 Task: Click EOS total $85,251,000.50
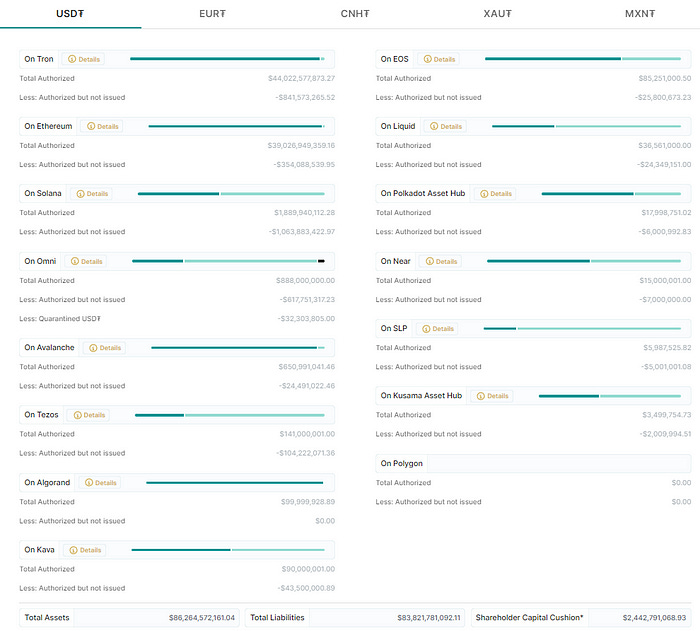click(x=665, y=79)
